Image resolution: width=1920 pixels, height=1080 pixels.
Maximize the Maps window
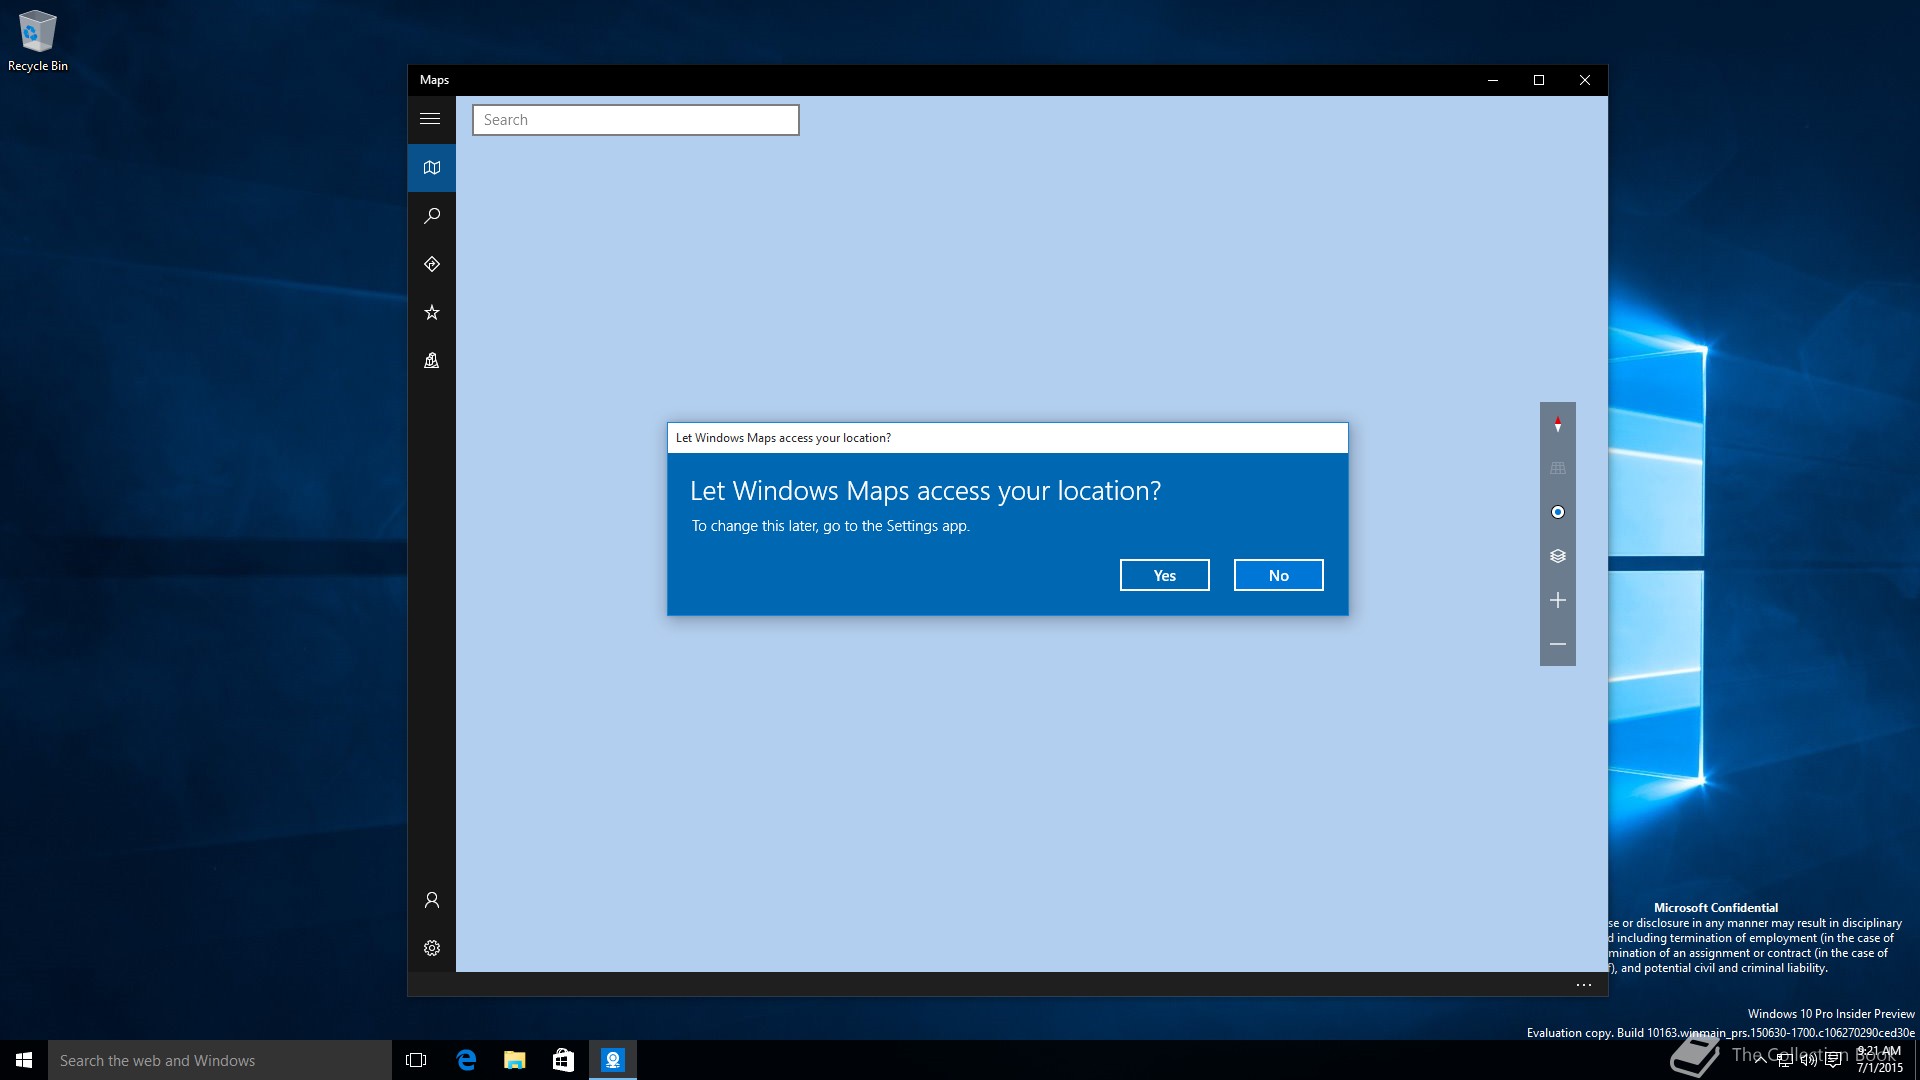(1539, 80)
